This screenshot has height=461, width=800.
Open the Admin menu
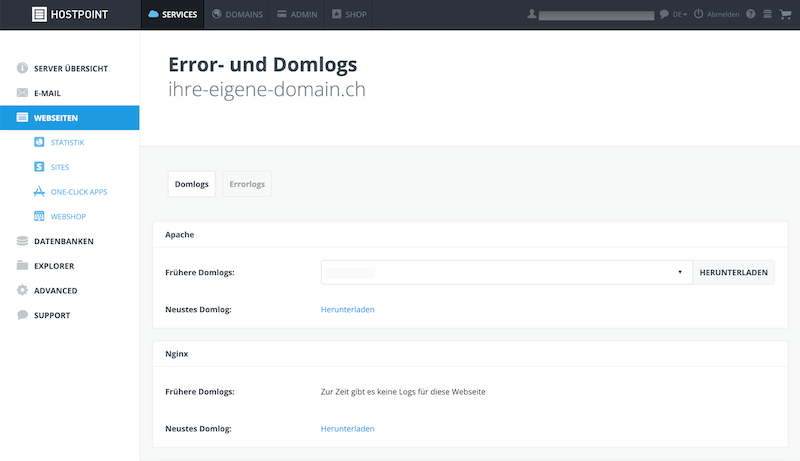[297, 14]
